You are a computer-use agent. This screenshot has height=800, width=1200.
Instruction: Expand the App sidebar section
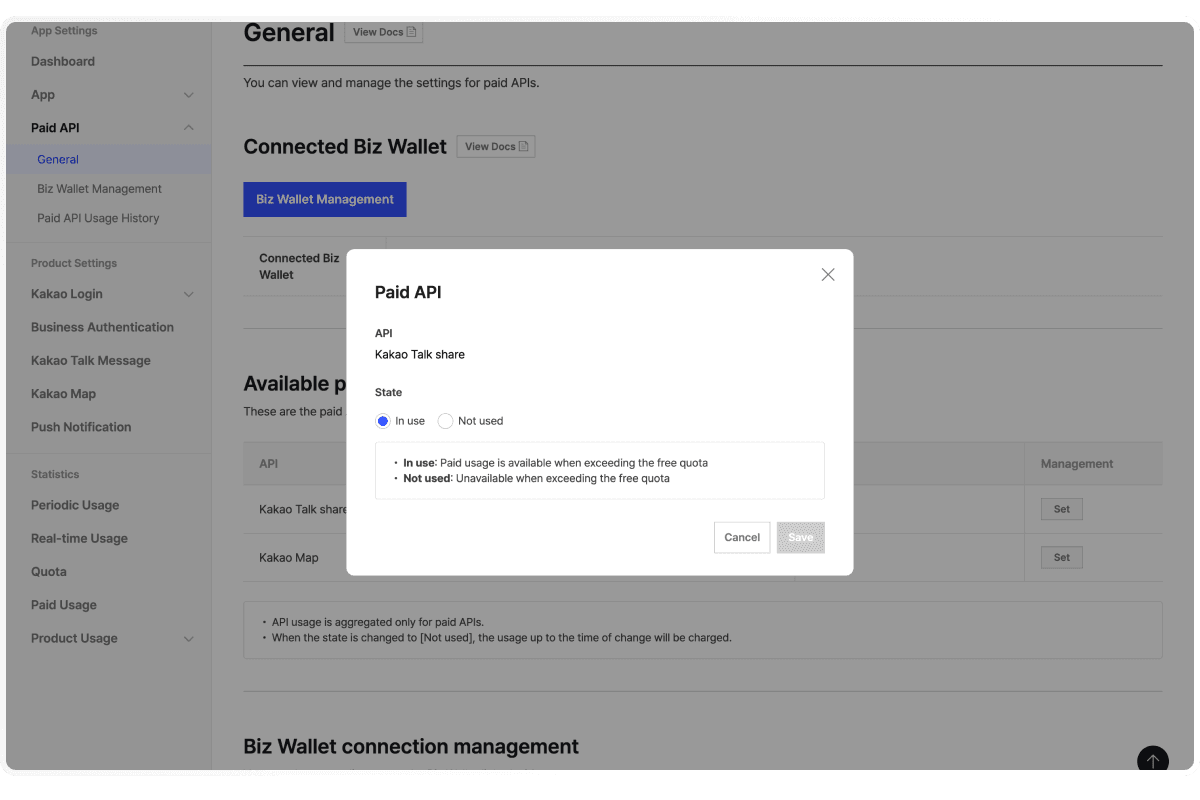(188, 95)
